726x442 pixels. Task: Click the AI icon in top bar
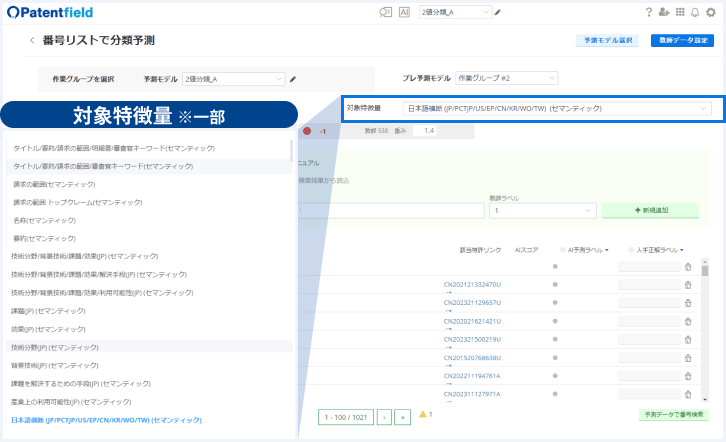click(404, 12)
